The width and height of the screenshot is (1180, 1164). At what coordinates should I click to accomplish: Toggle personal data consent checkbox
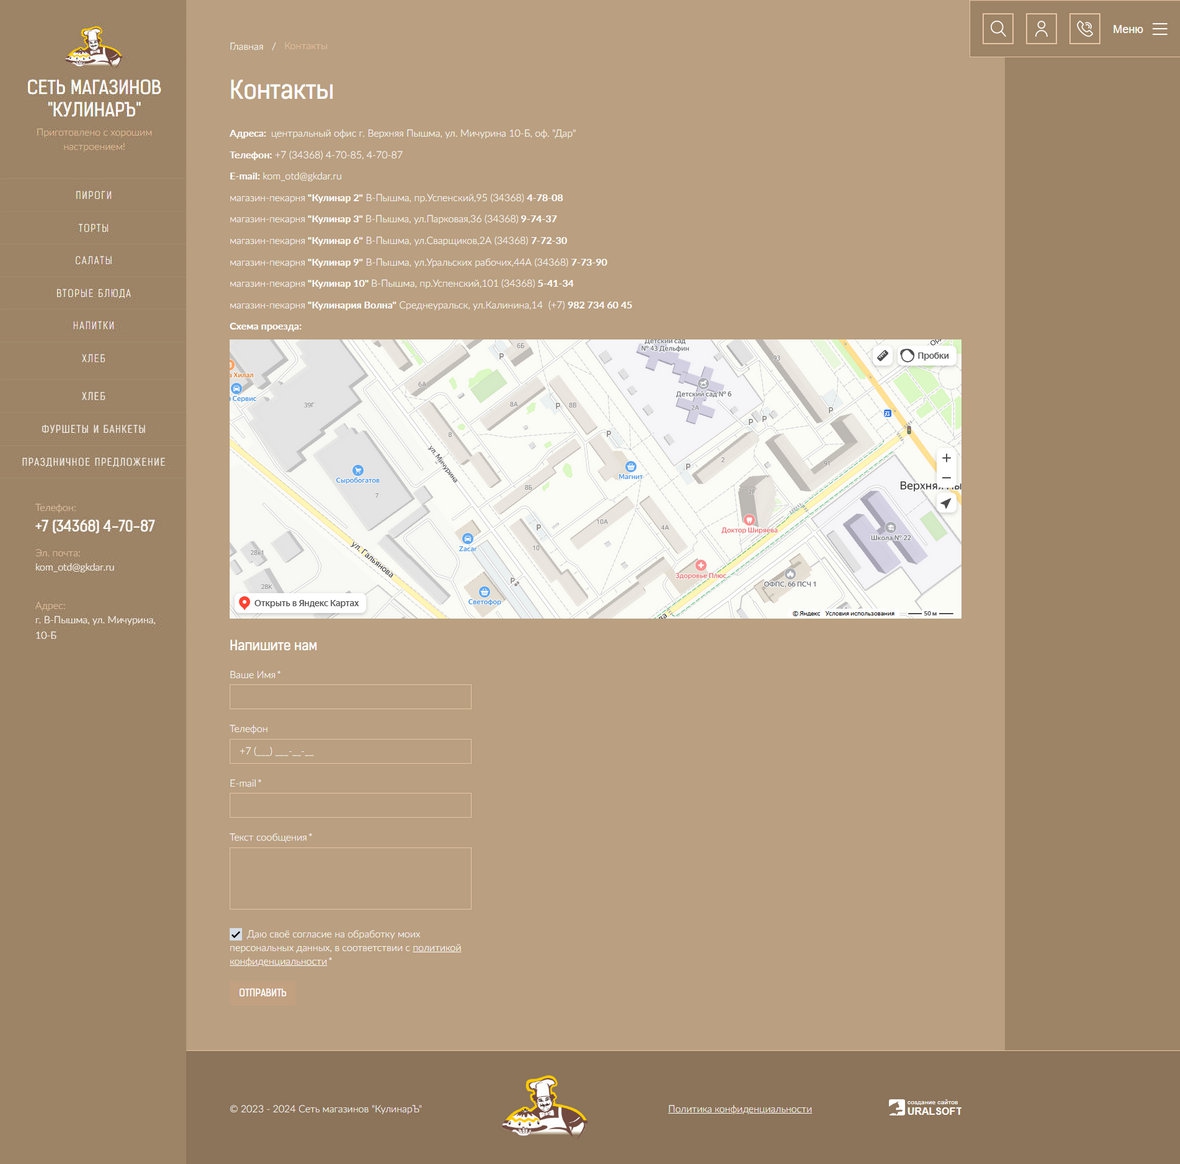pos(236,934)
